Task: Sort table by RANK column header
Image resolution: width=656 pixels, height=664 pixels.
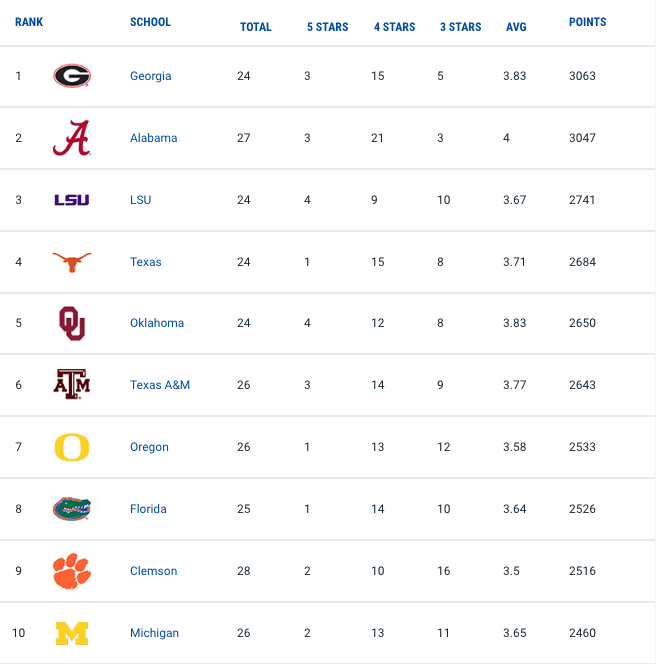Action: pos(29,22)
